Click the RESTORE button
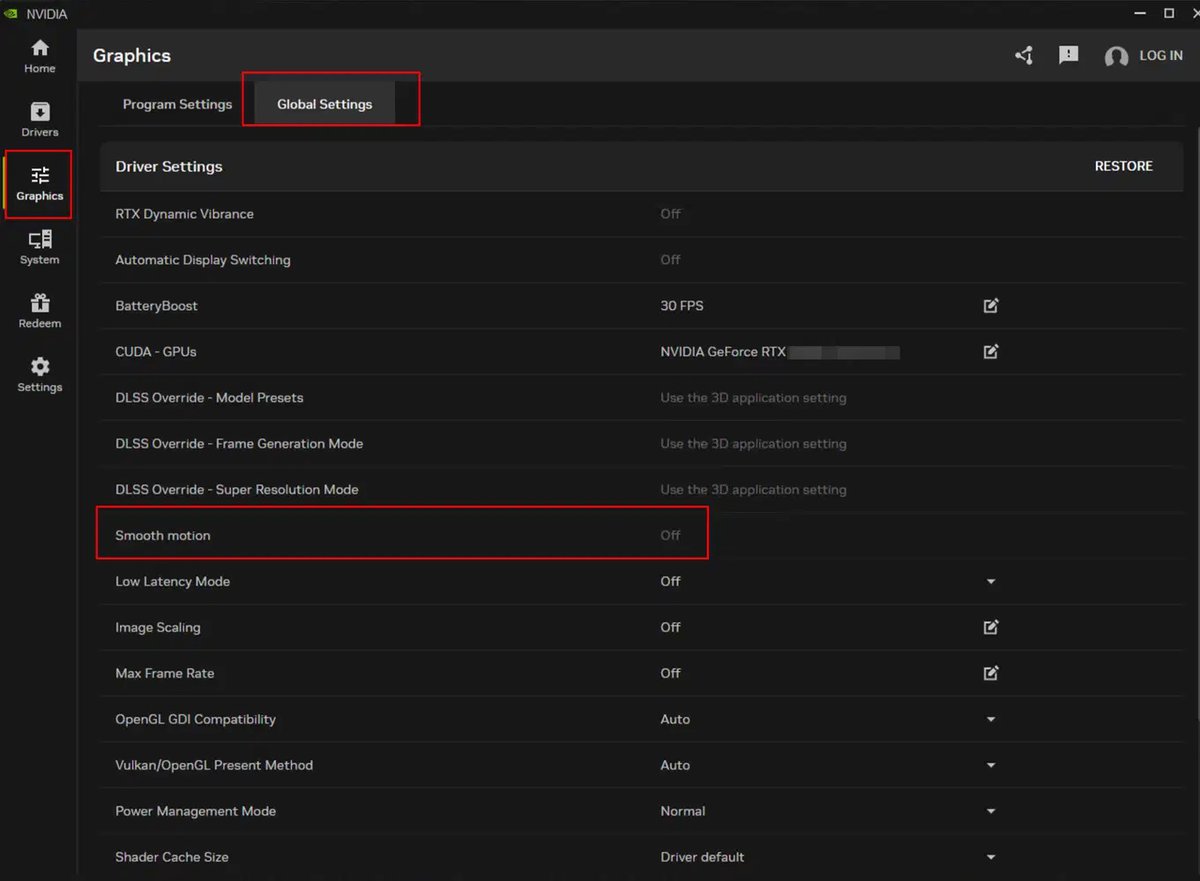This screenshot has height=881, width=1200. 1123,166
